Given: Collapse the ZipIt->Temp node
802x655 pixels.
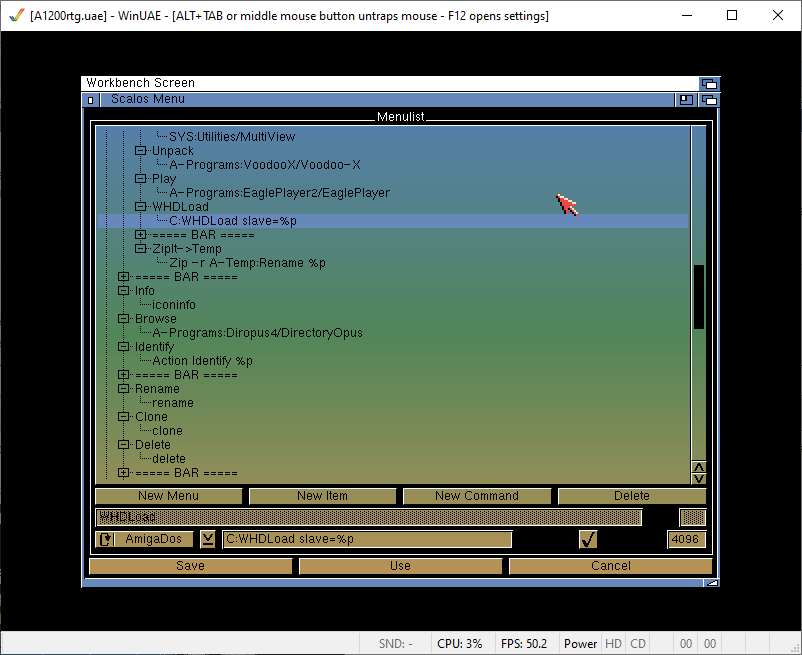Looking at the screenshot, I should tap(140, 249).
